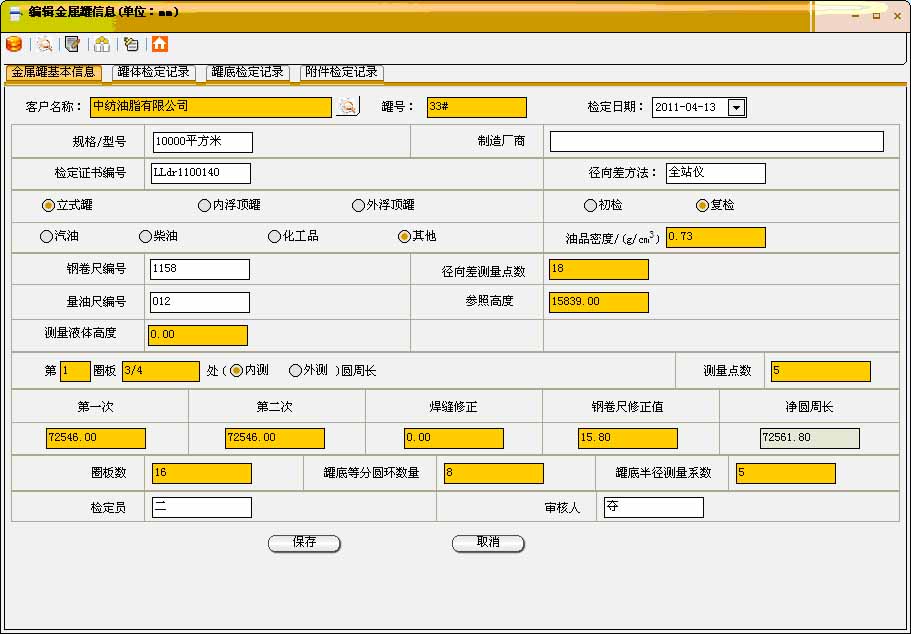Open the 附件检定记录 tab
Viewport: 911px width, 634px height.
pos(342,72)
